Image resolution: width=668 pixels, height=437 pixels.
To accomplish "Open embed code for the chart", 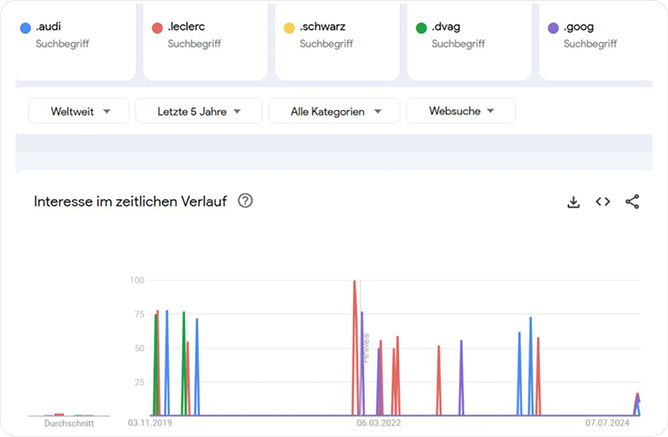I will point(603,201).
